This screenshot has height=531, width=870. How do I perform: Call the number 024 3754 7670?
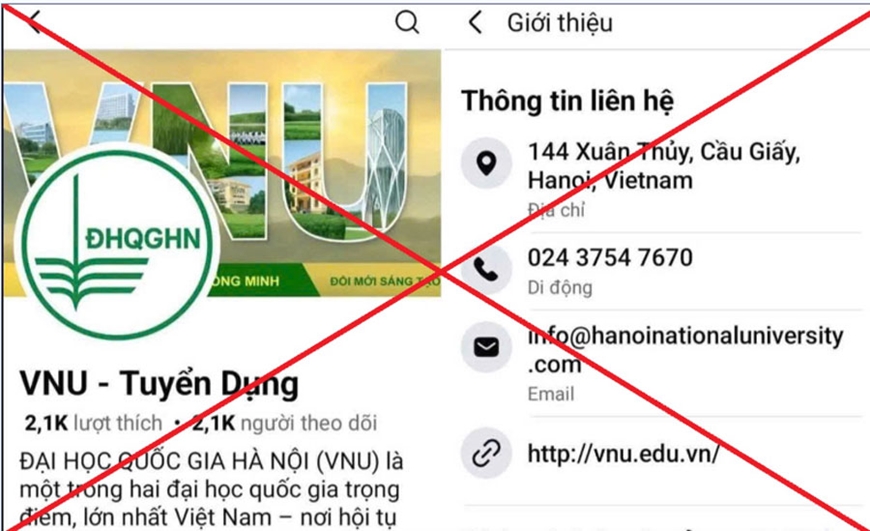pos(610,257)
